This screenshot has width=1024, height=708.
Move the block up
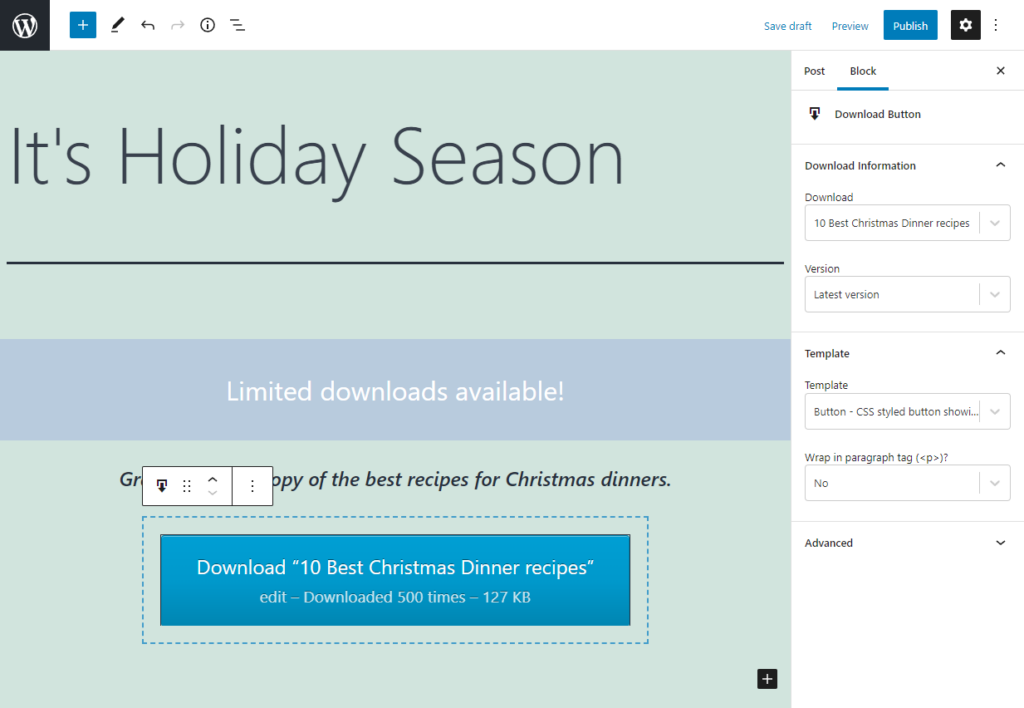[212, 479]
